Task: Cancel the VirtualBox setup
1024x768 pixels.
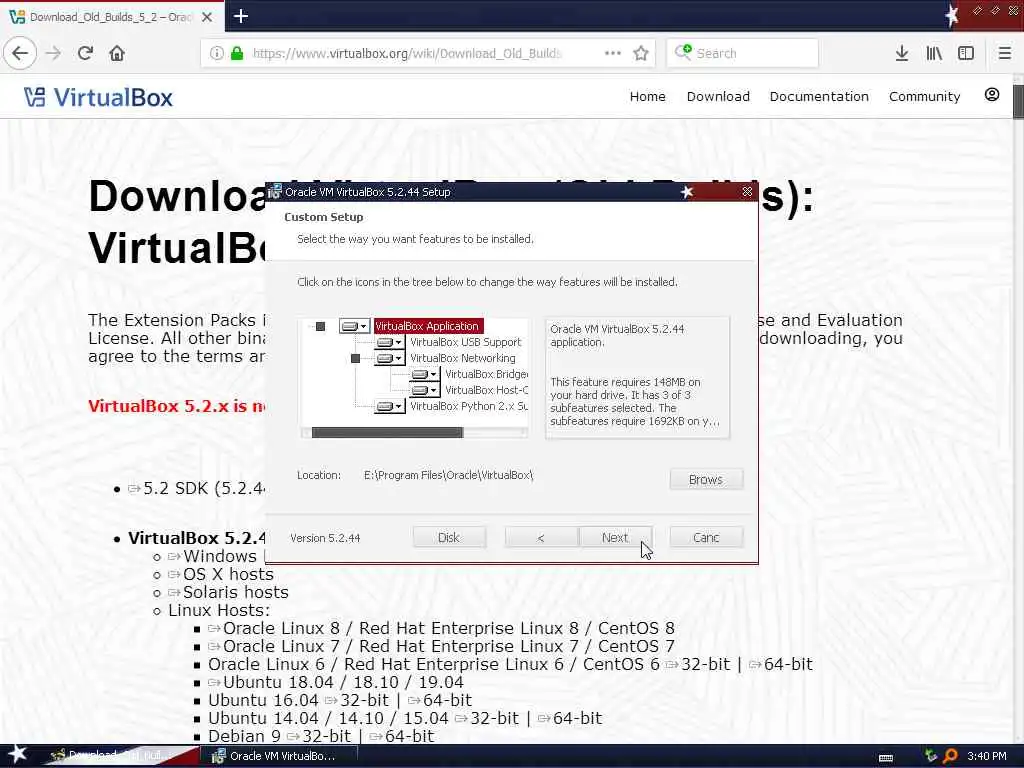Action: click(706, 537)
